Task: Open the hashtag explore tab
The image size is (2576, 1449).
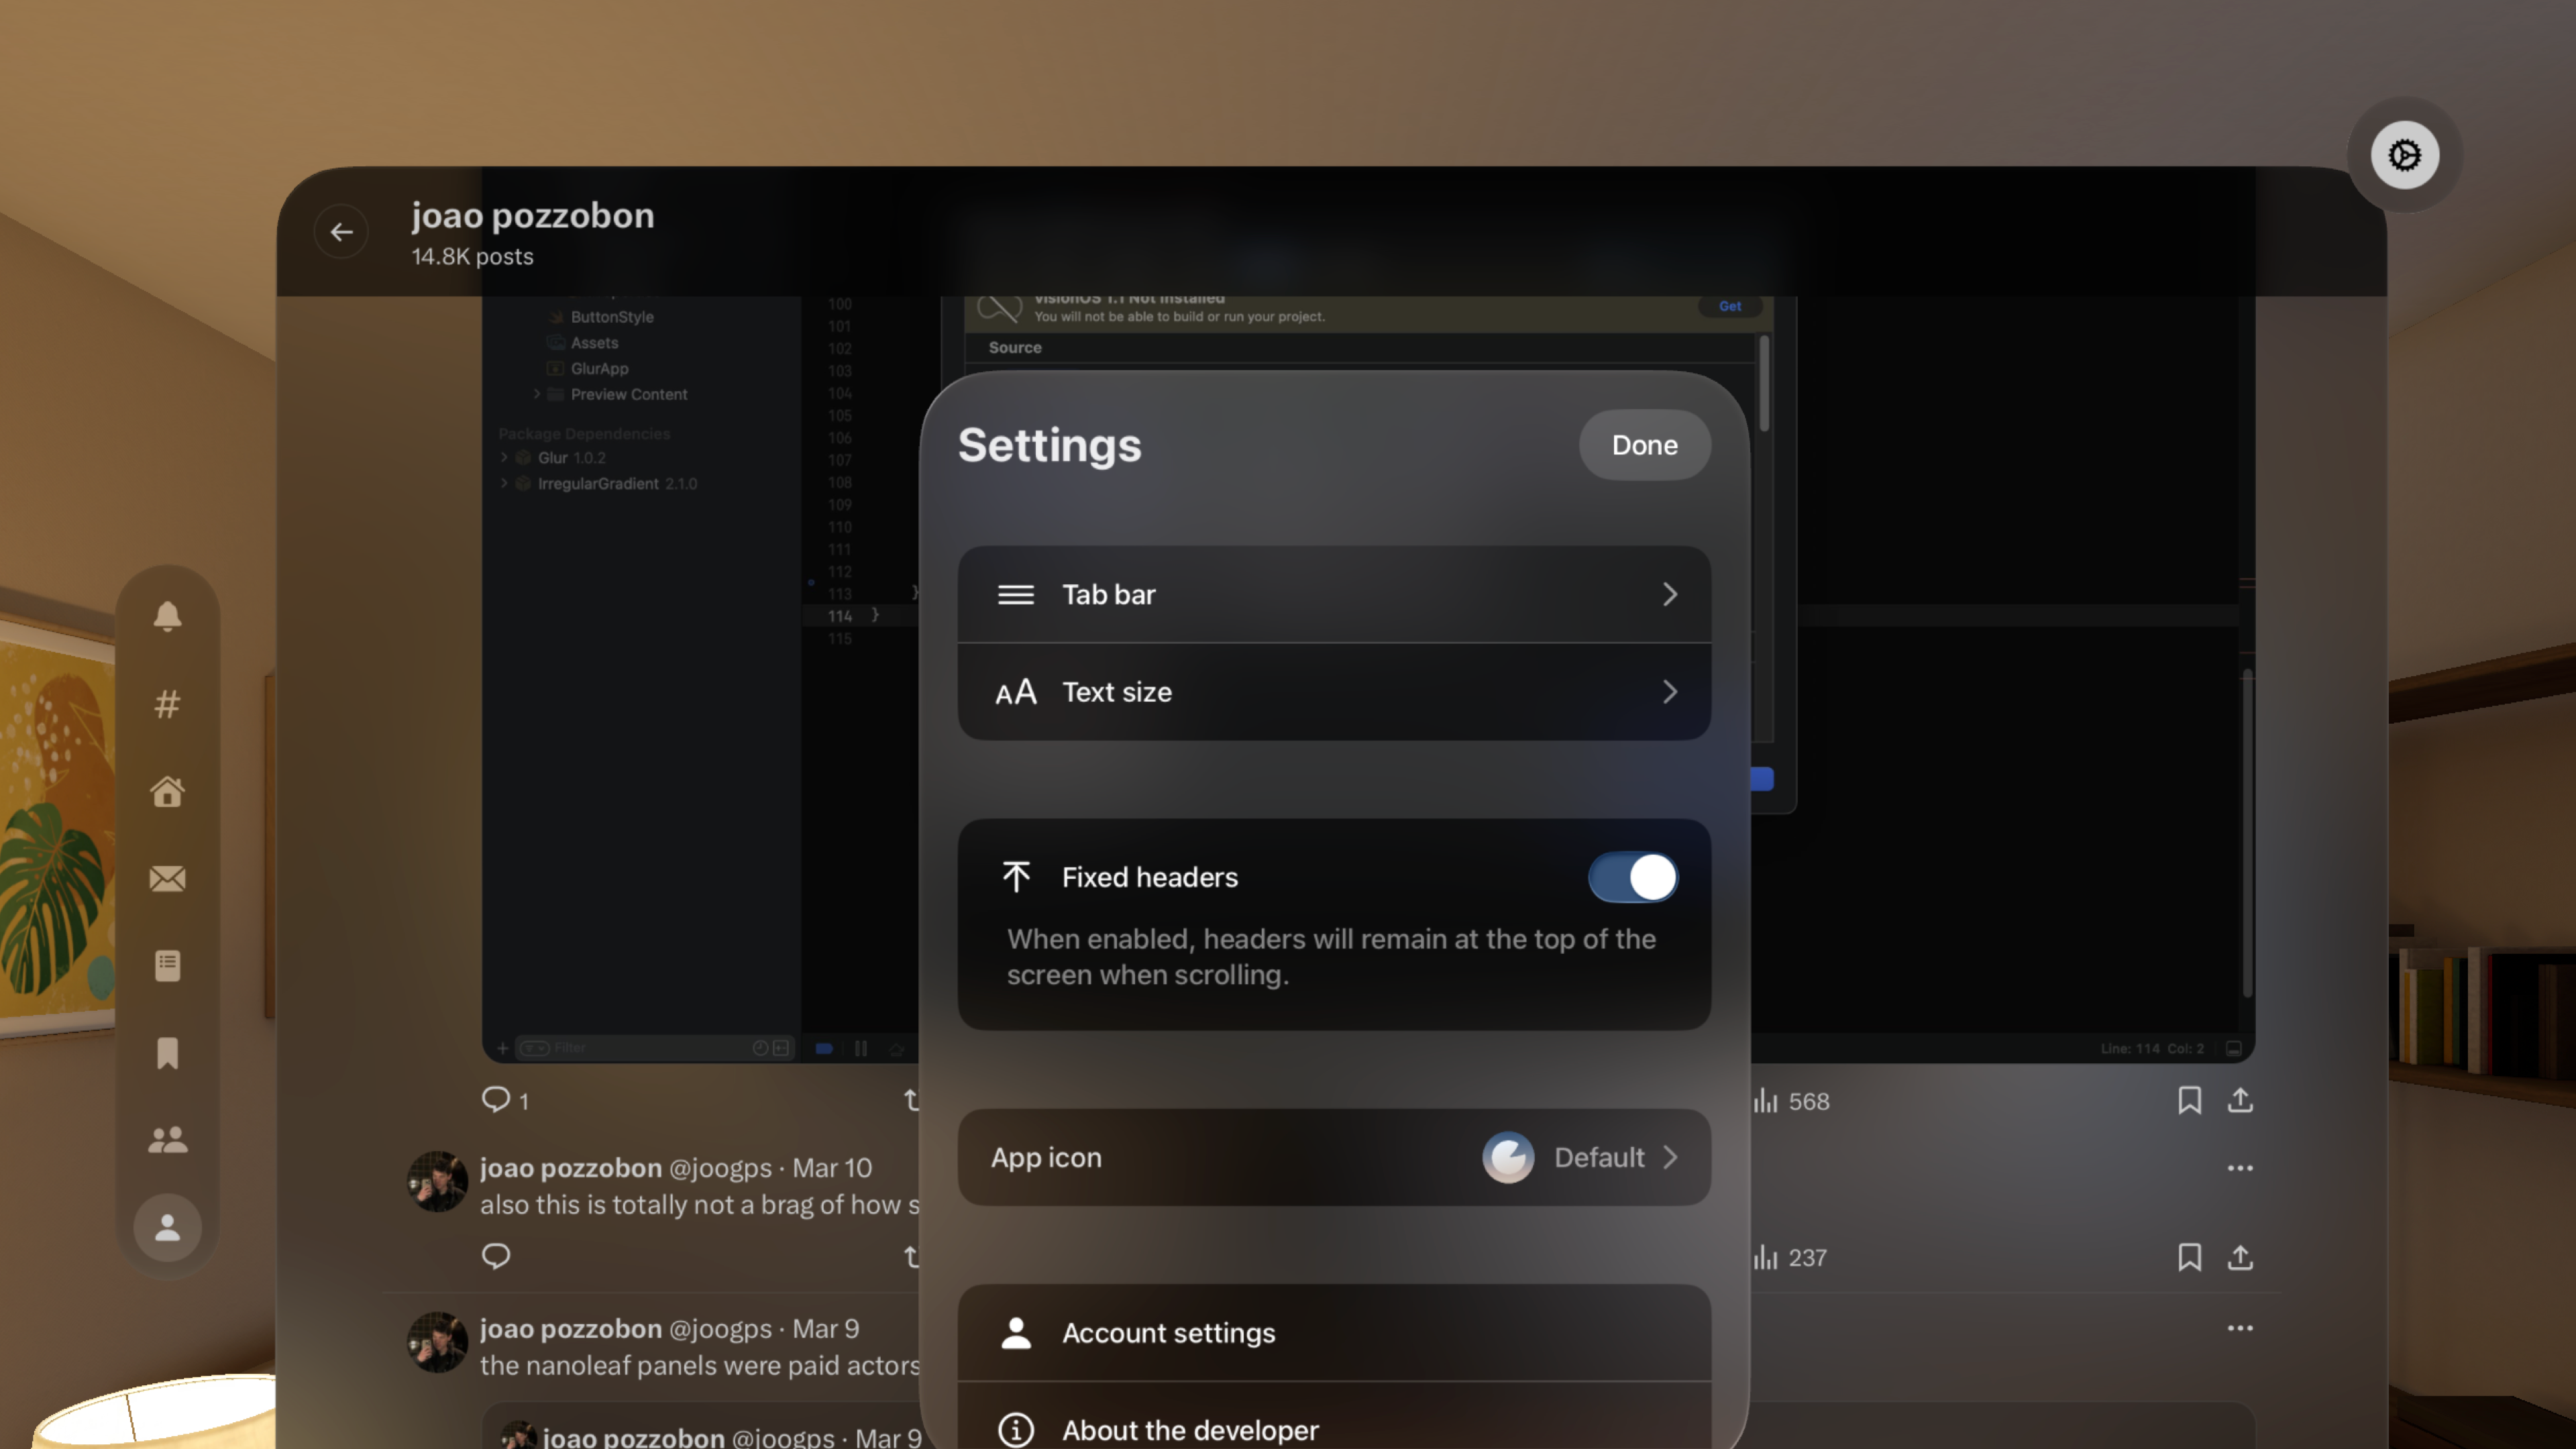Action: 167,704
